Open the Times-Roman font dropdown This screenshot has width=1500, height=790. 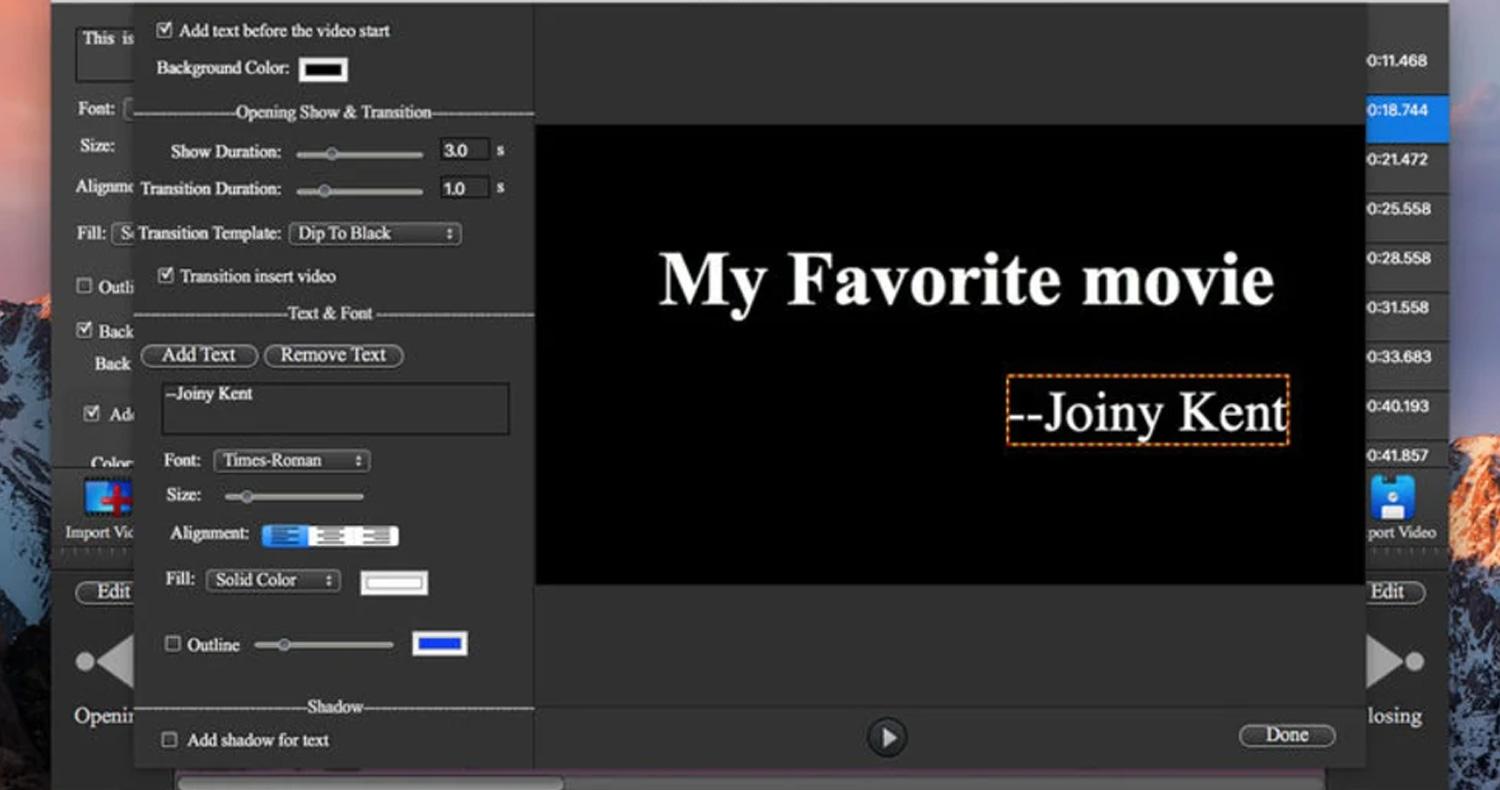pyautogui.click(x=292, y=461)
